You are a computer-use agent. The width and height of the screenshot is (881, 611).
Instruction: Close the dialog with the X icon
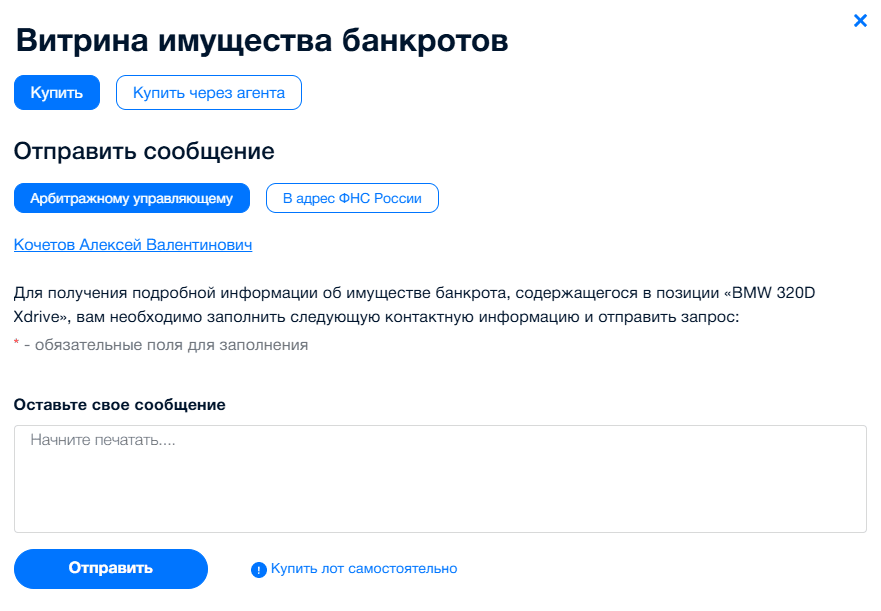pyautogui.click(x=860, y=20)
